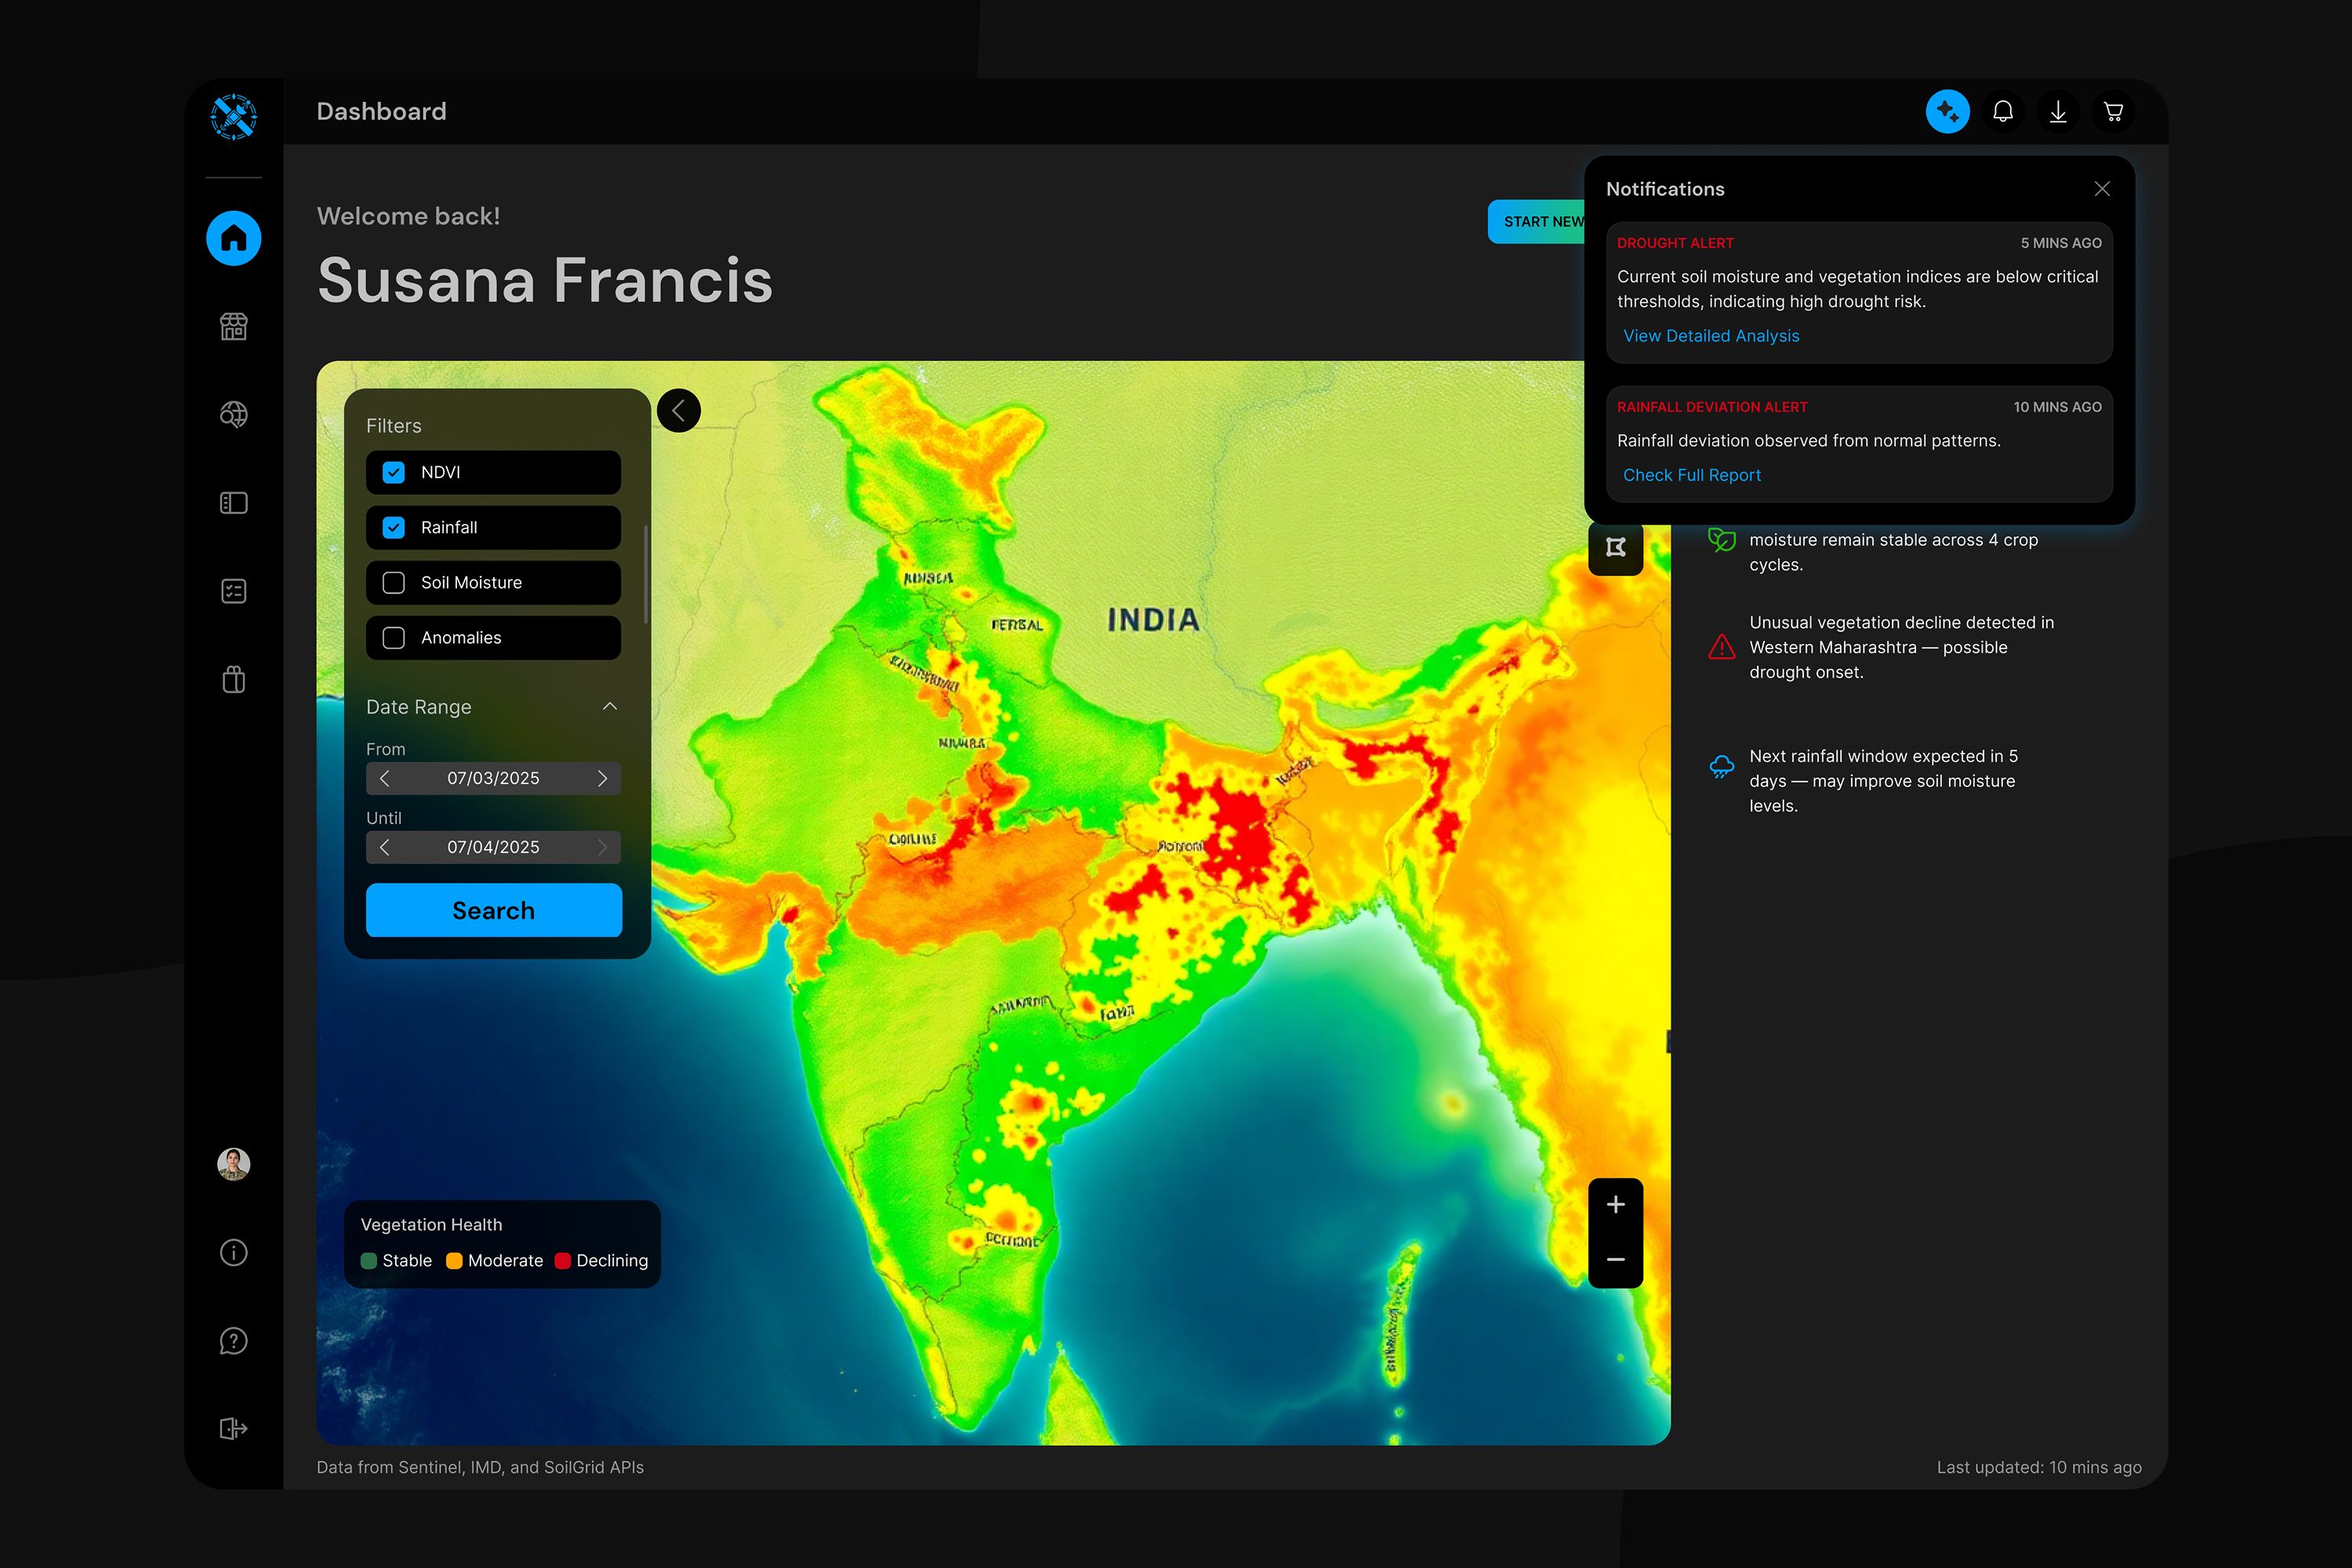2352x1568 pixels.
Task: Uncheck the NDVI filter checkbox
Action: click(394, 472)
